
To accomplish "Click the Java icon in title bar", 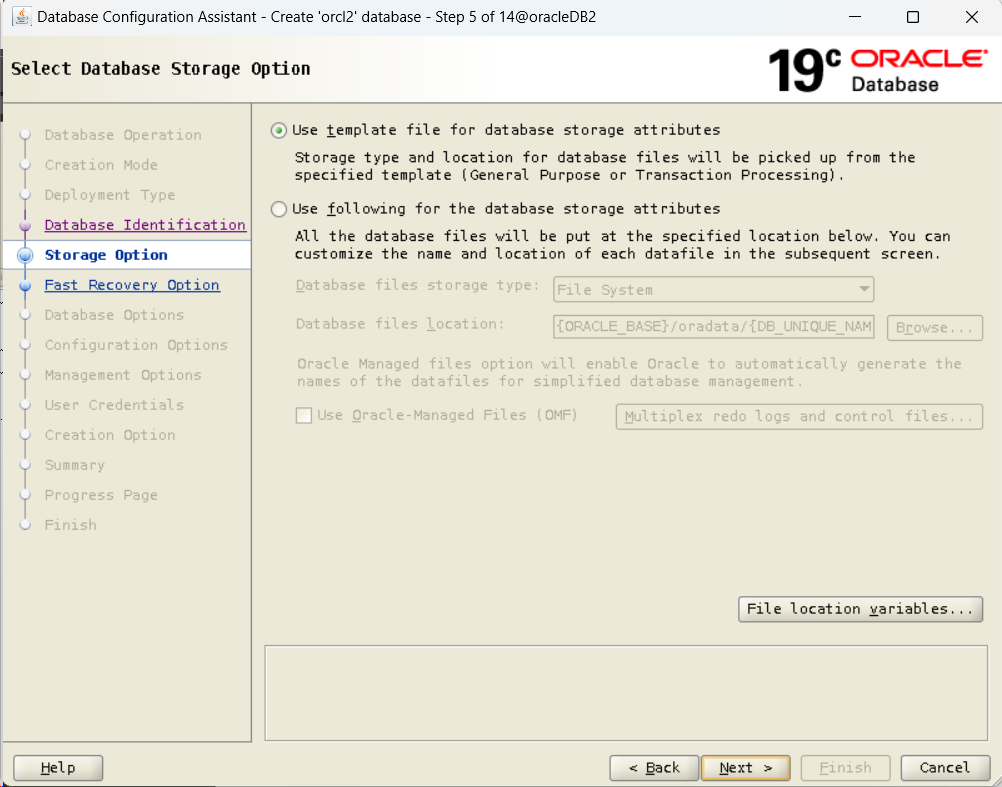I will [x=21, y=17].
